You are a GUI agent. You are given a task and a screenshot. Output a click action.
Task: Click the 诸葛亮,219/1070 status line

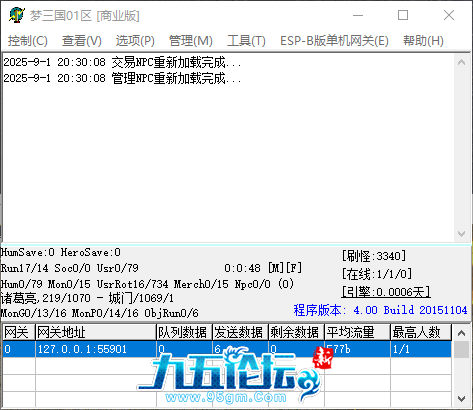click(x=87, y=298)
